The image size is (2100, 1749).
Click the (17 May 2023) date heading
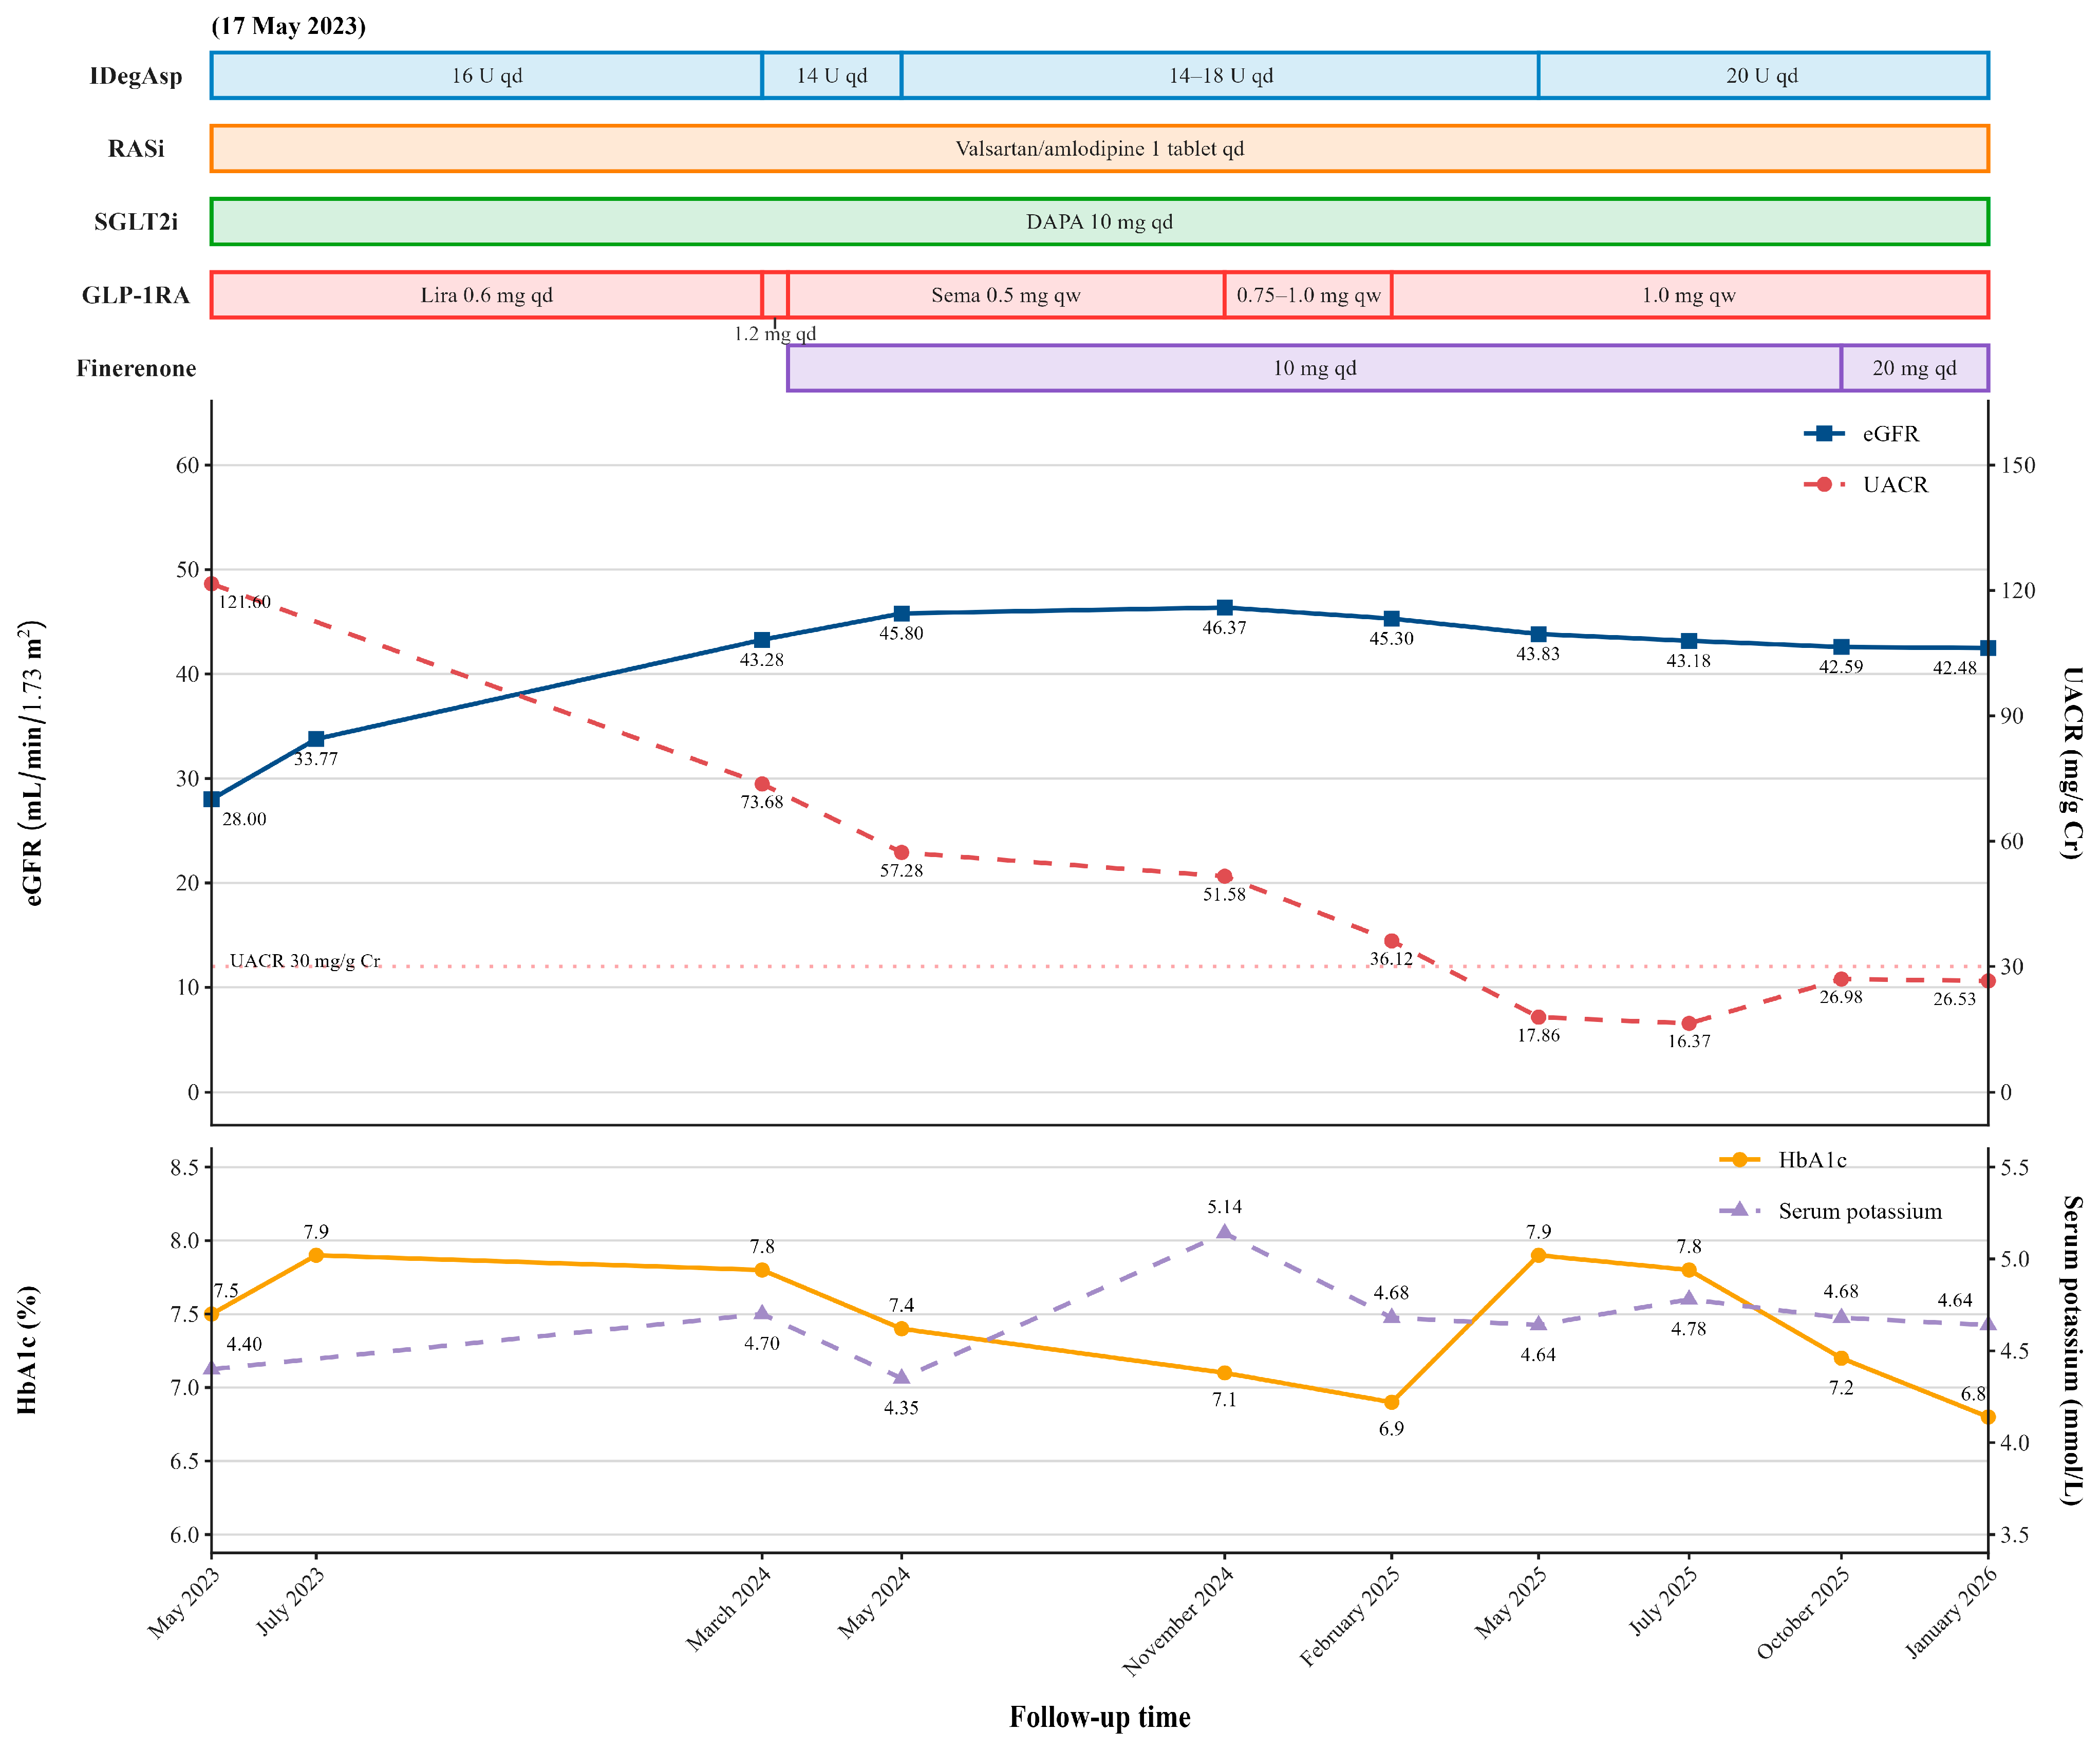click(288, 26)
